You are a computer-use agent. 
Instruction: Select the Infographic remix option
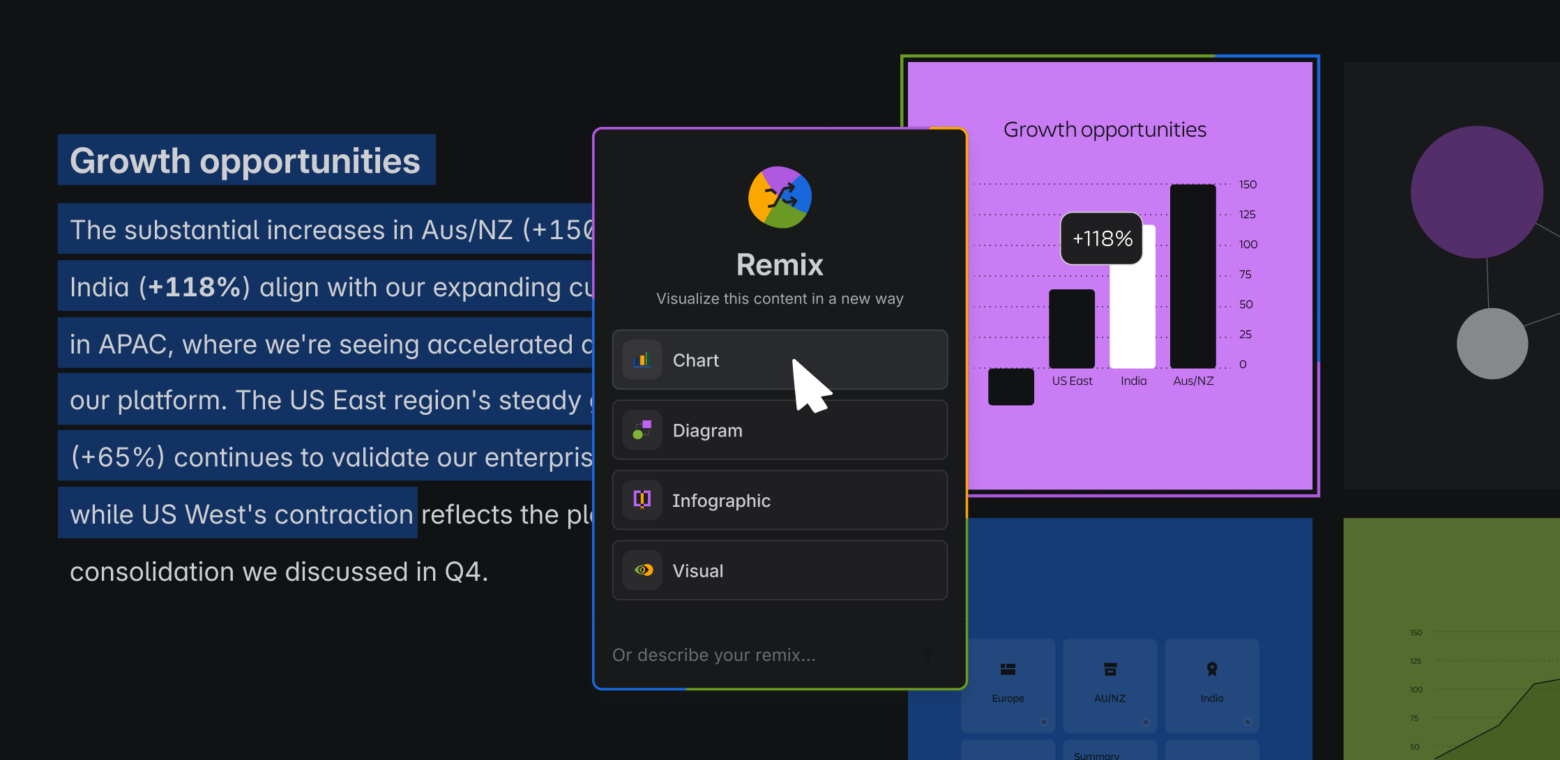pyautogui.click(x=780, y=500)
